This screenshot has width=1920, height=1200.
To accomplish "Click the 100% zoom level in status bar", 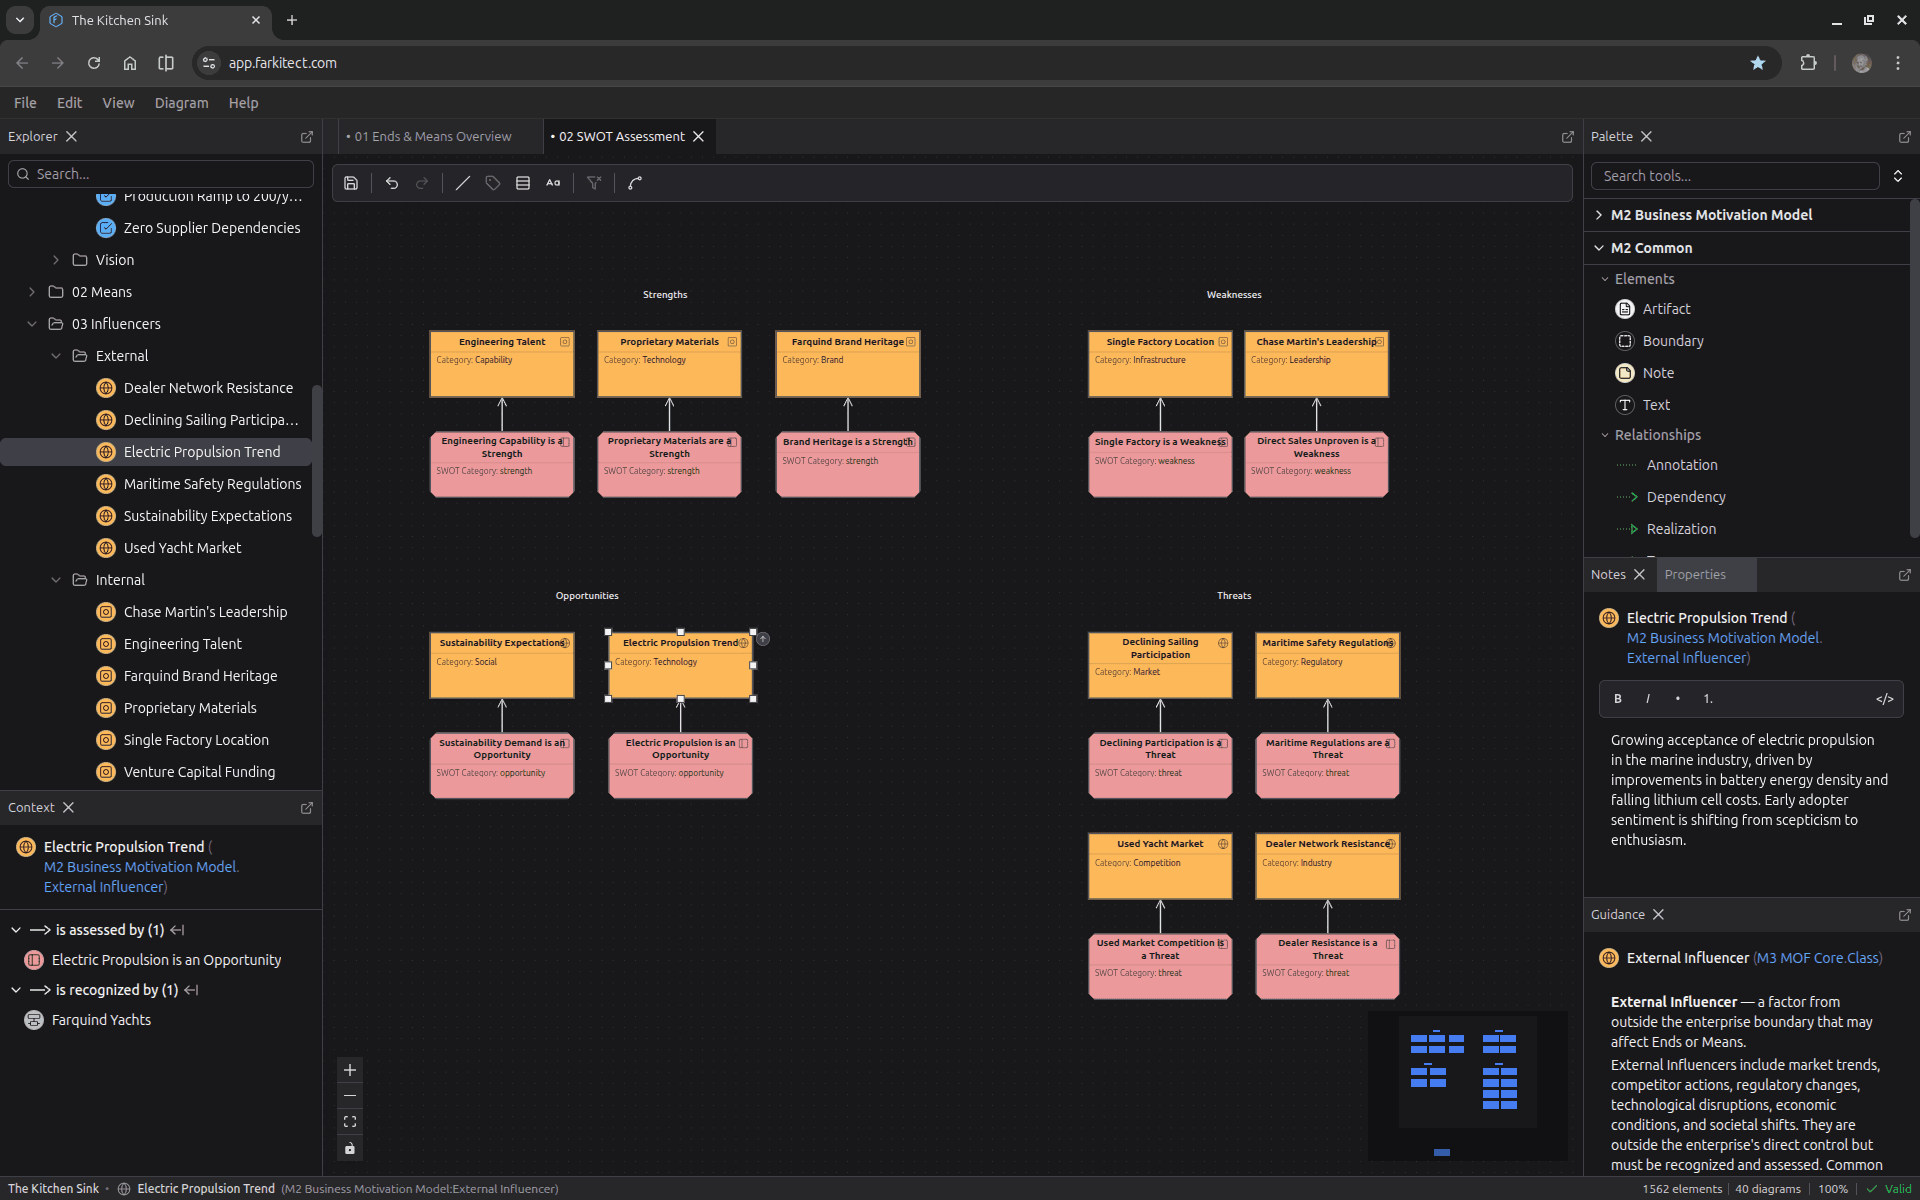I will point(1832,1189).
